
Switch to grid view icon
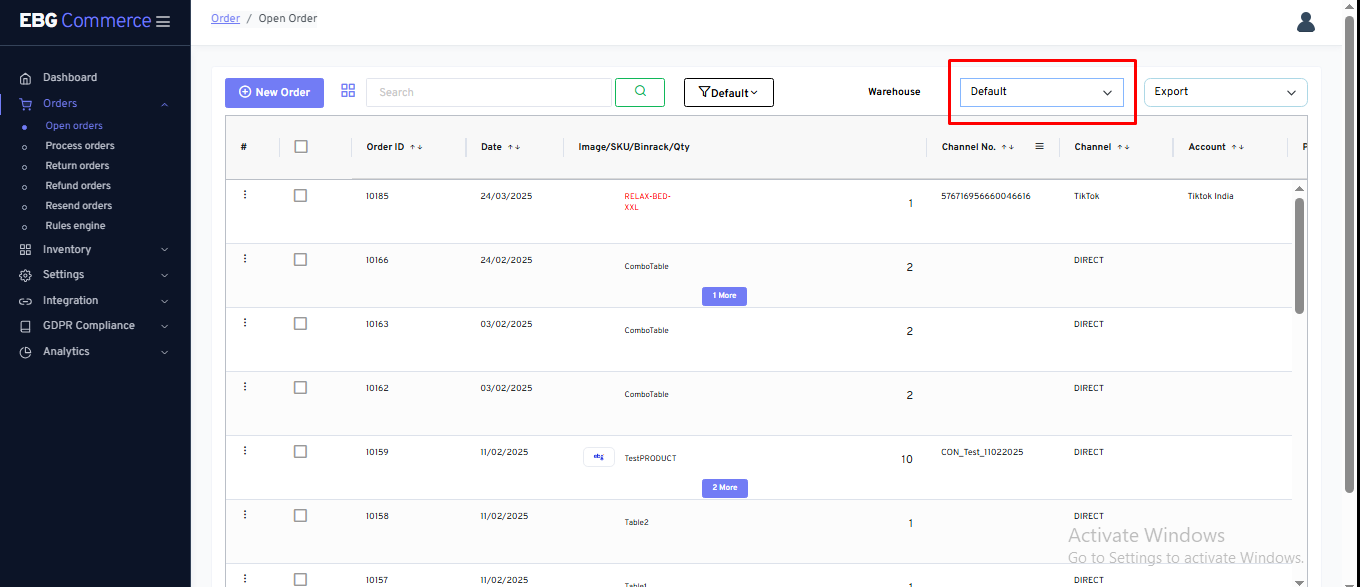[x=348, y=91]
